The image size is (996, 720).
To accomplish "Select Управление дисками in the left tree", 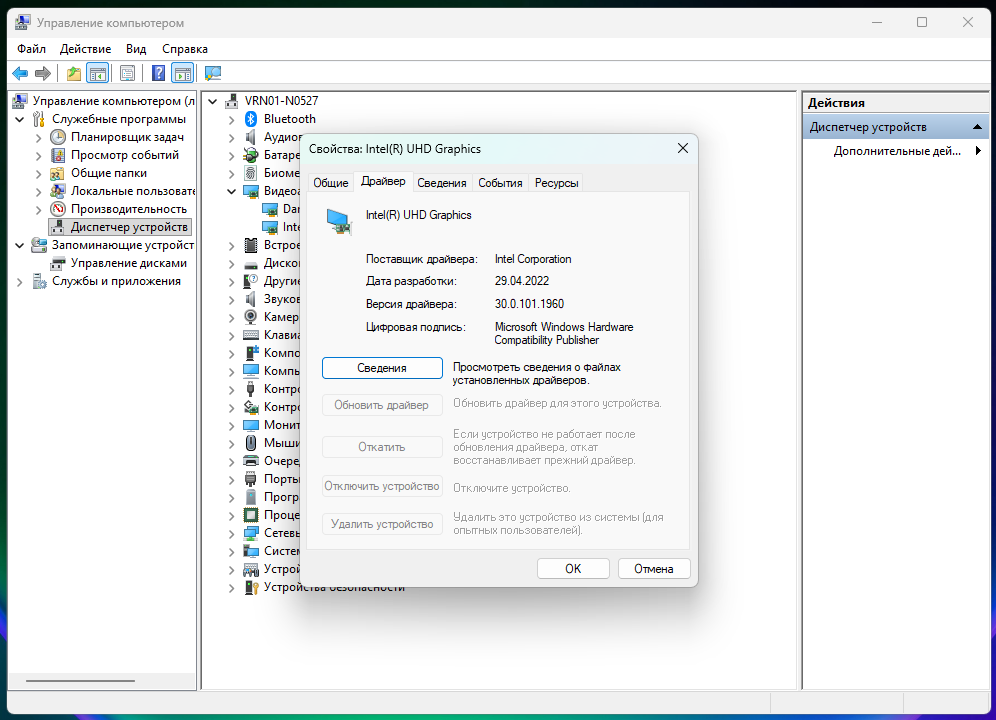I will (128, 263).
